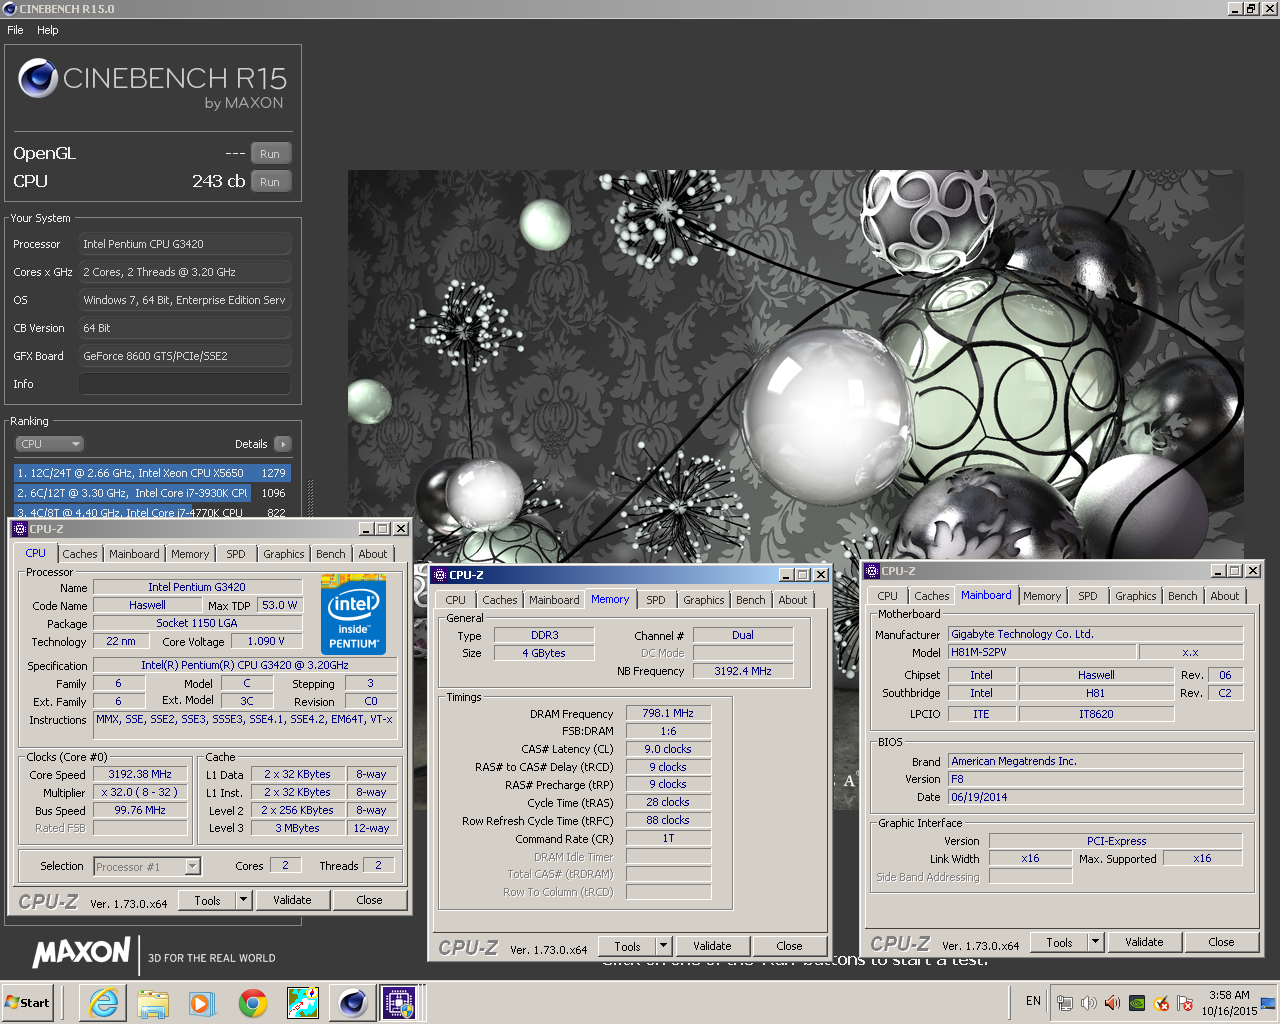This screenshot has width=1280, height=1024.
Task: Open the File menu in Cinebench
Action: [x=15, y=30]
